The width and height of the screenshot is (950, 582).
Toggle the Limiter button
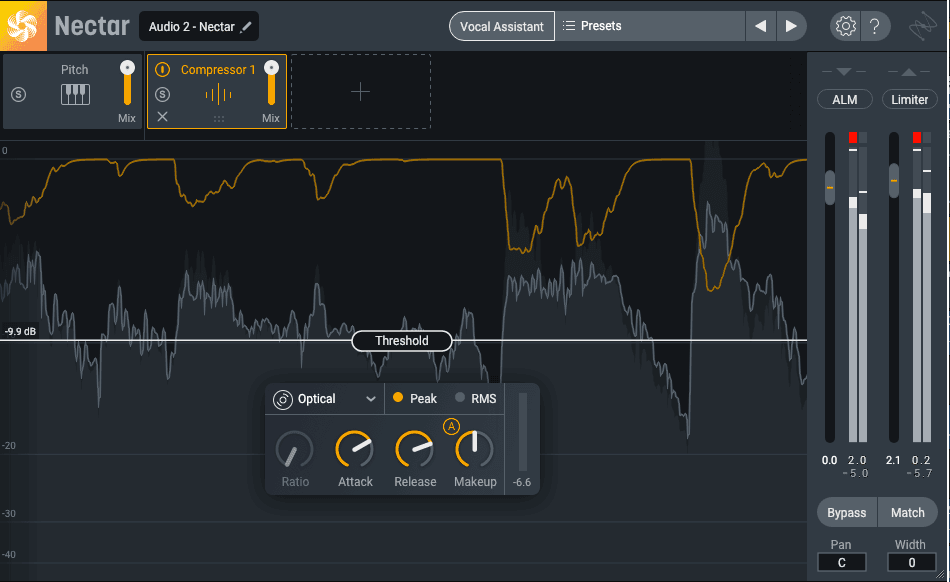pyautogui.click(x=909, y=99)
